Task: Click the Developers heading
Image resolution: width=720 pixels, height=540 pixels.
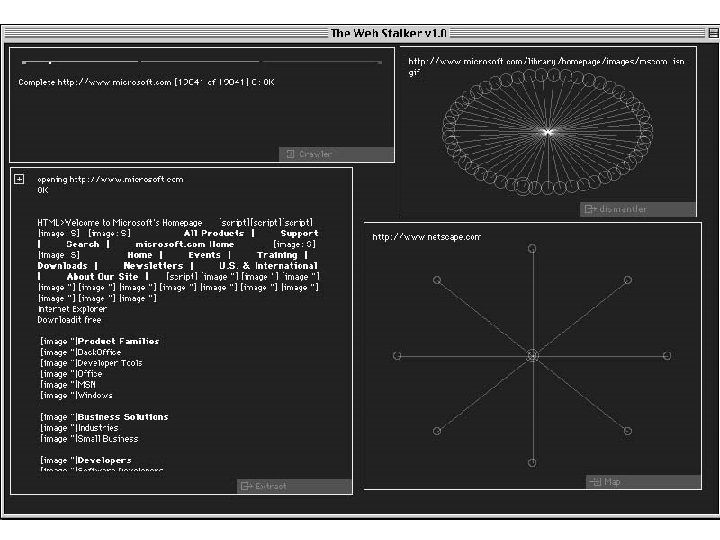Action: (x=104, y=460)
